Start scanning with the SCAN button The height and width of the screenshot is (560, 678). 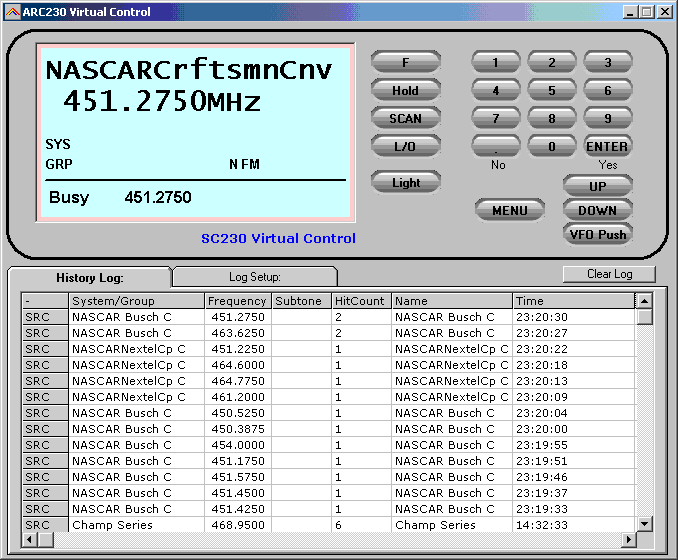(x=406, y=118)
